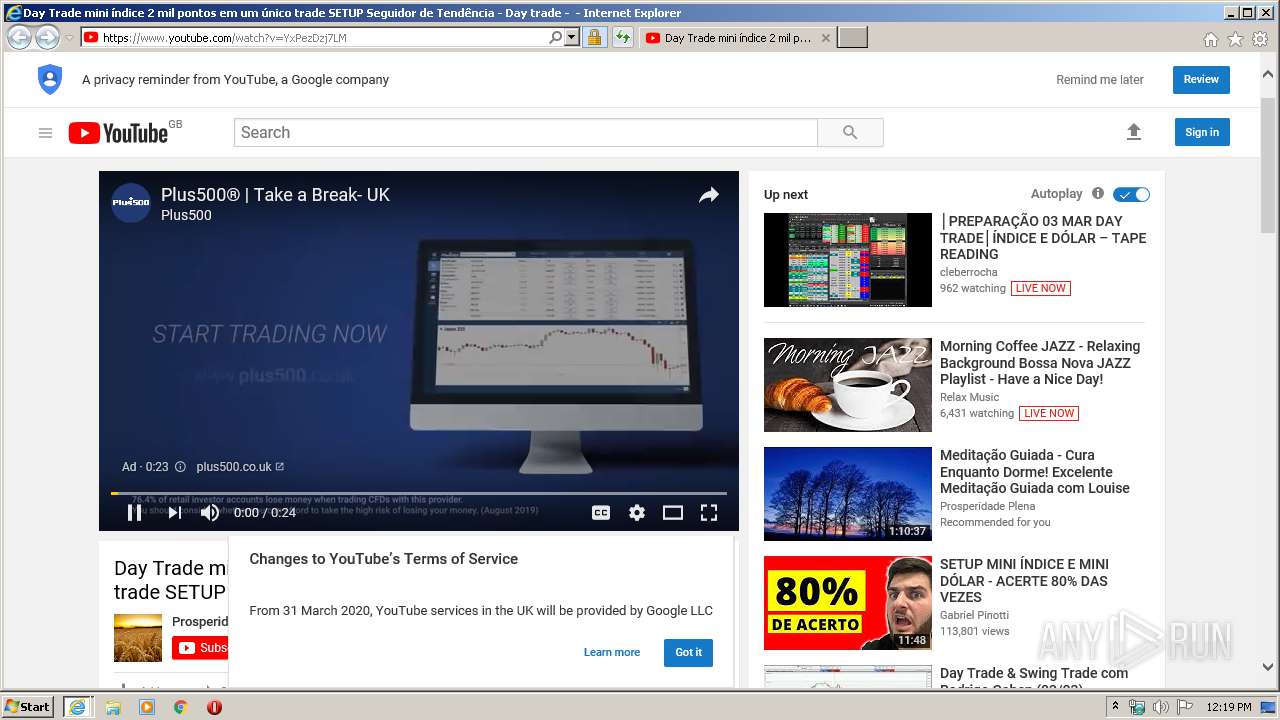This screenshot has width=1280, height=720.
Task: Click the Got it button
Action: pyautogui.click(x=688, y=652)
